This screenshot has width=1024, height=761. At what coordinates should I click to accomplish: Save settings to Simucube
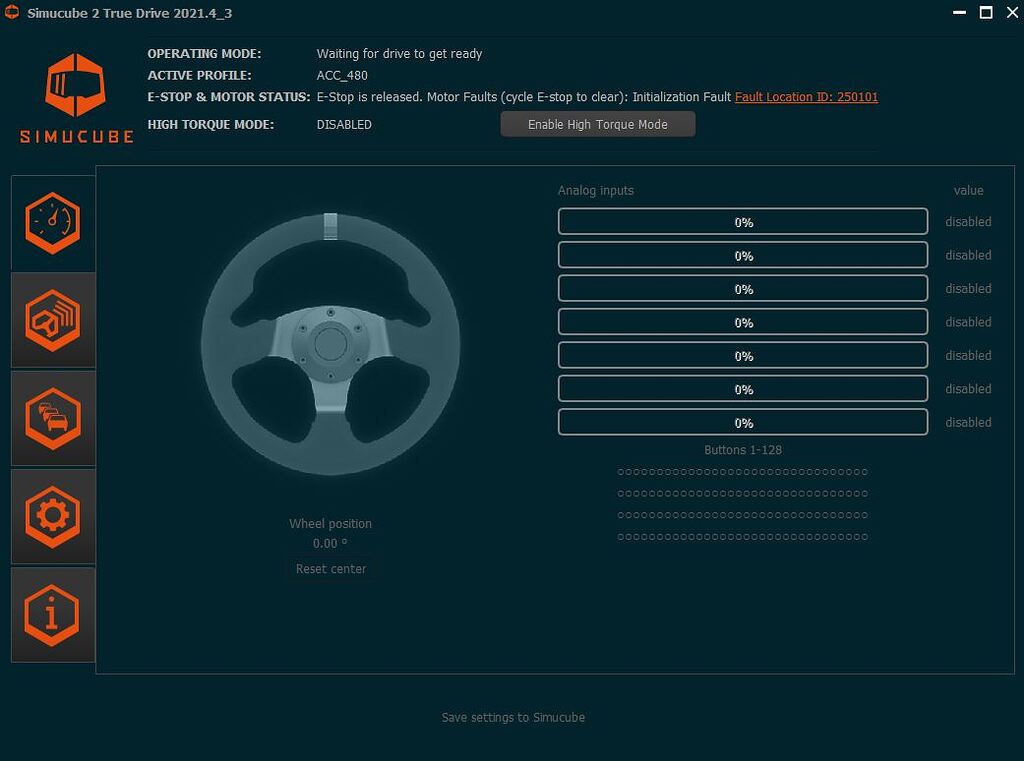coord(513,717)
